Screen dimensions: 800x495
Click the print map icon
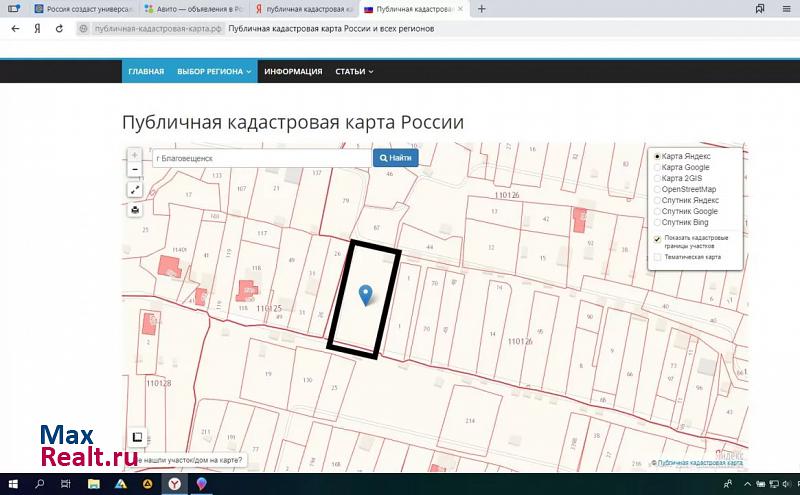[x=134, y=210]
